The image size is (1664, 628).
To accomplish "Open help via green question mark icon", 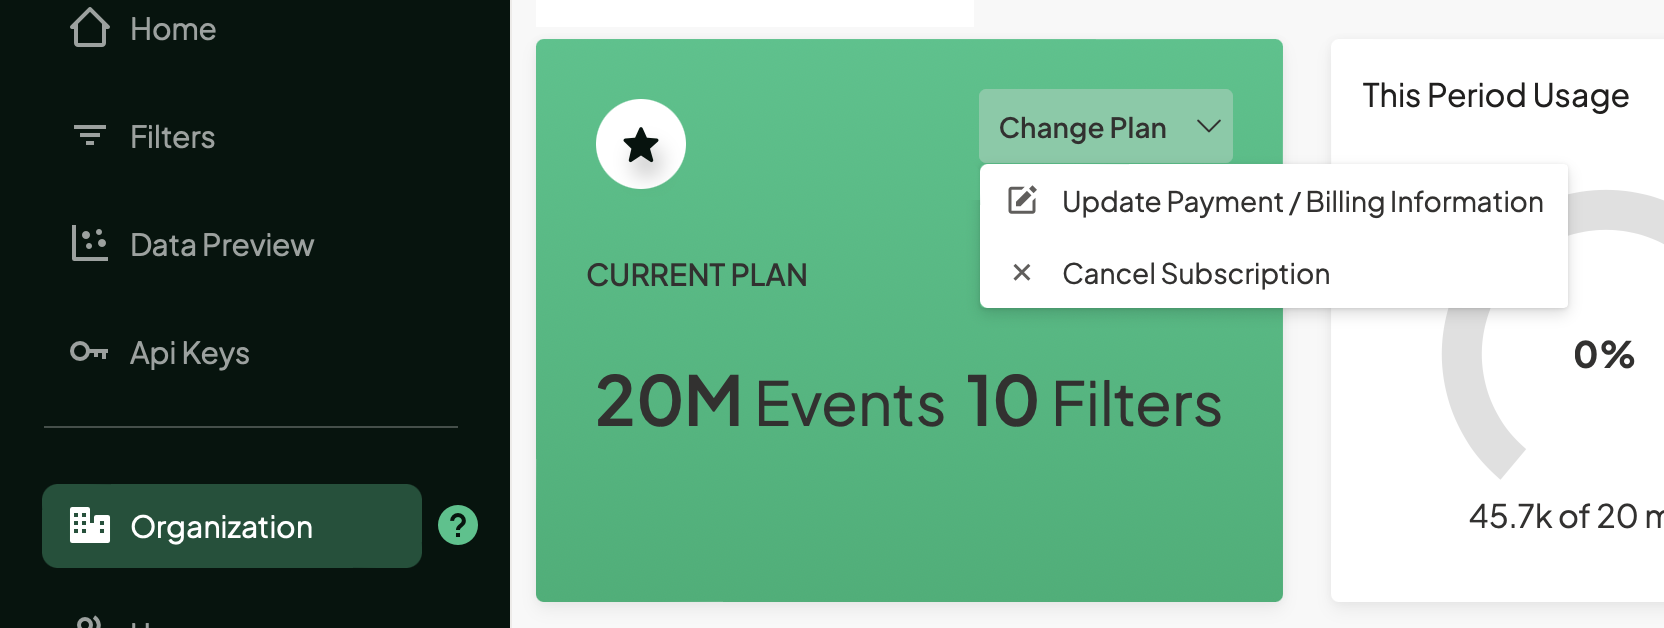I will coord(458,525).
